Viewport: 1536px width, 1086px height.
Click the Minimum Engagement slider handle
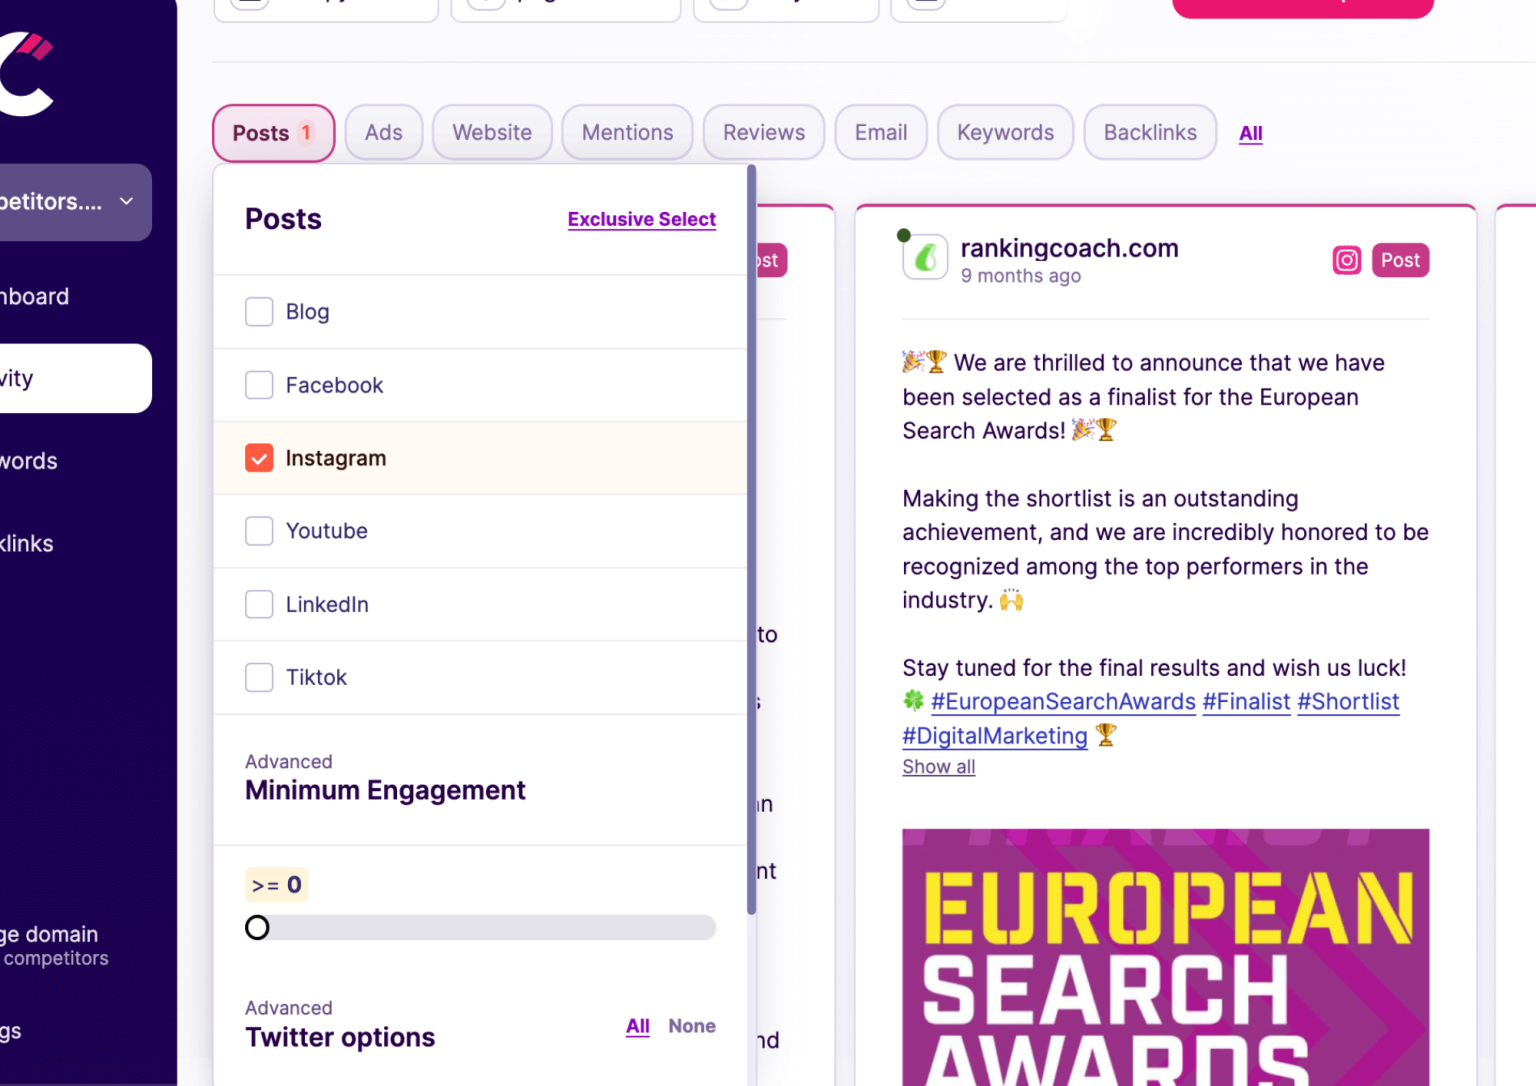click(x=257, y=928)
